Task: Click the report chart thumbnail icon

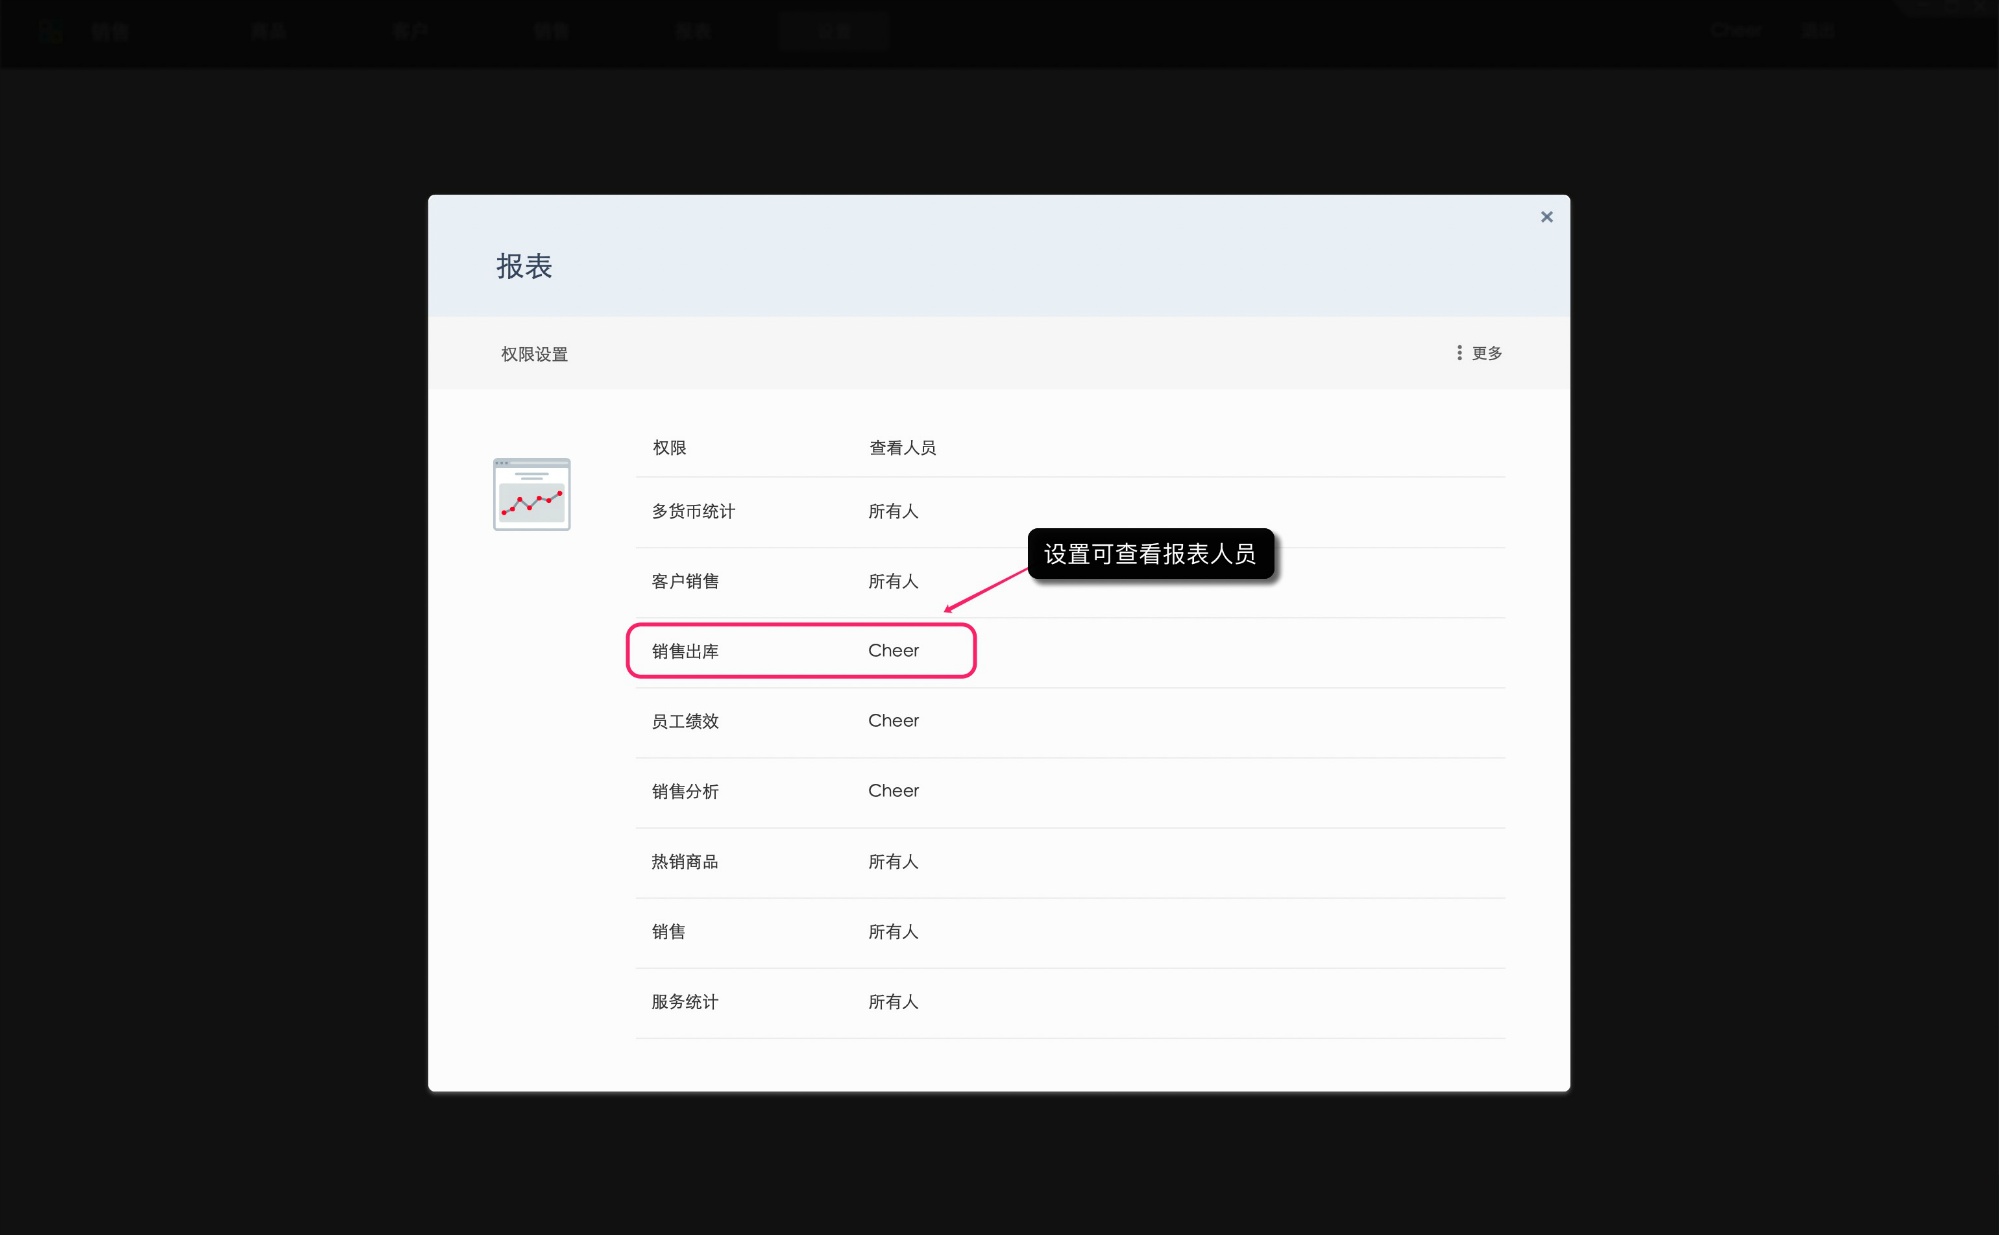Action: pyautogui.click(x=532, y=494)
